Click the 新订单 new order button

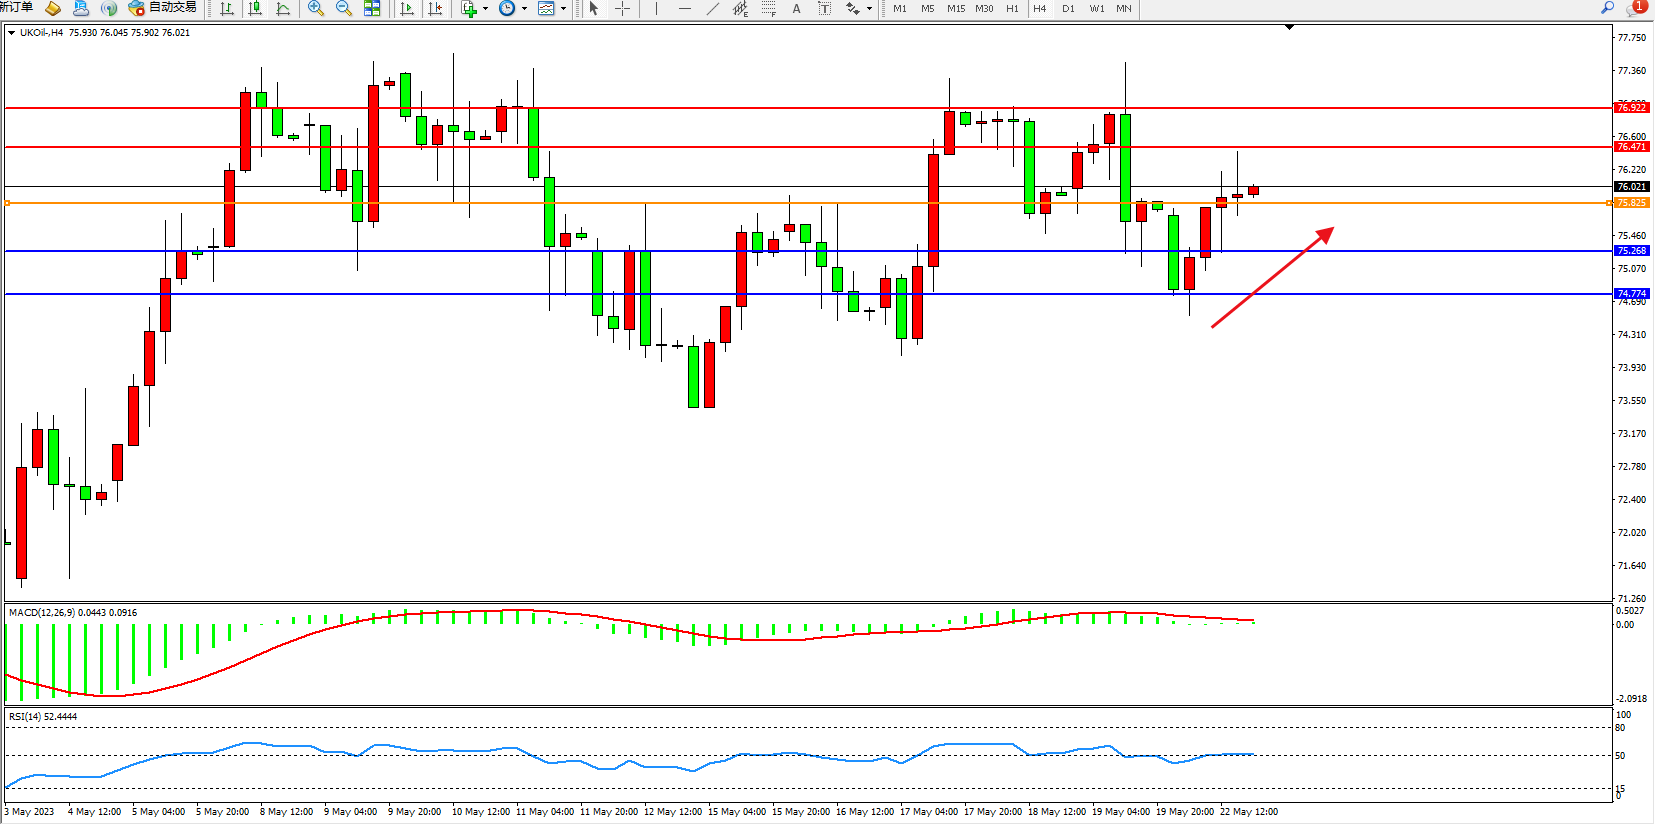click(17, 8)
